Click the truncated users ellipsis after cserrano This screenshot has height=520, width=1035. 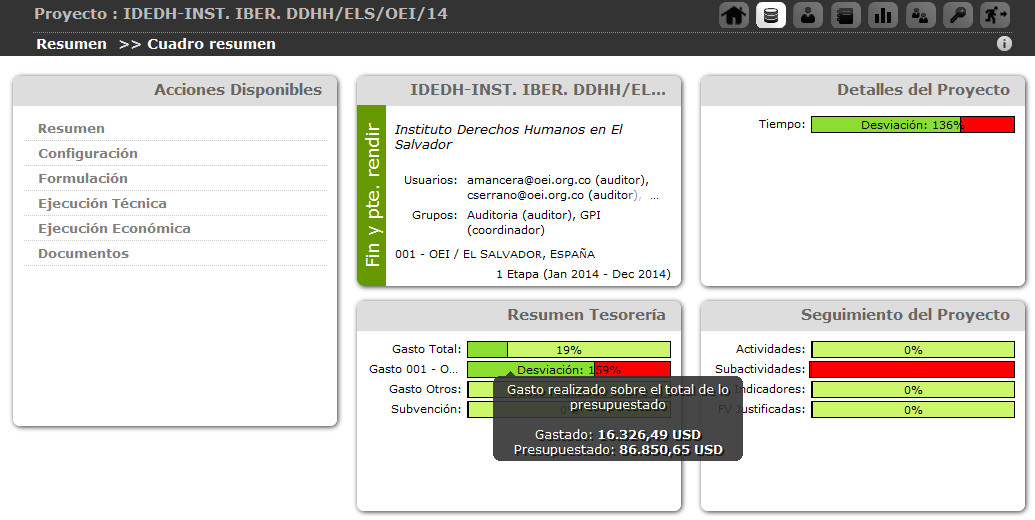[654, 196]
